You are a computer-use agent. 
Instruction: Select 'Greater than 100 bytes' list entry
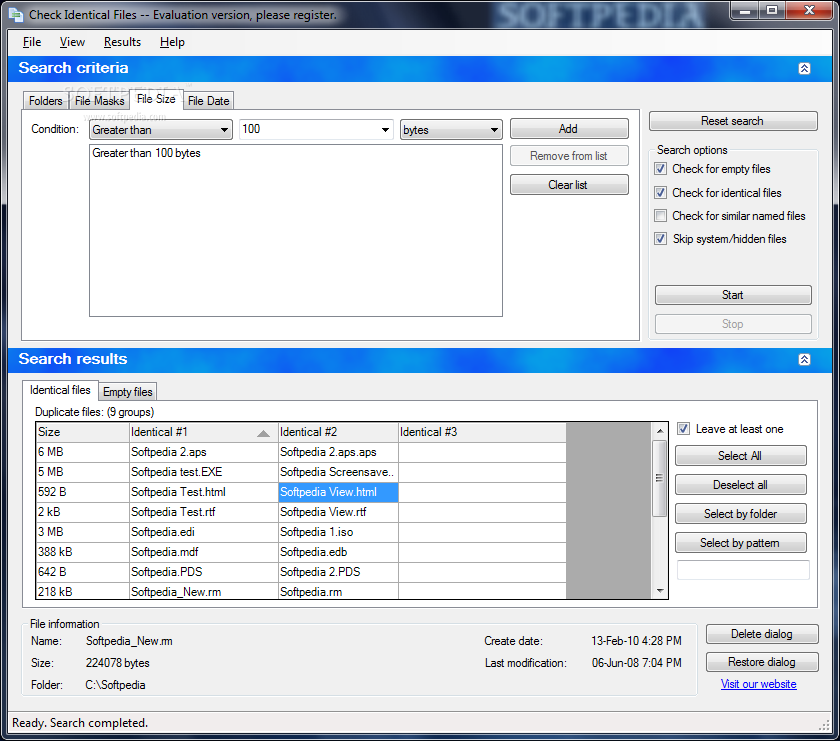coord(146,153)
